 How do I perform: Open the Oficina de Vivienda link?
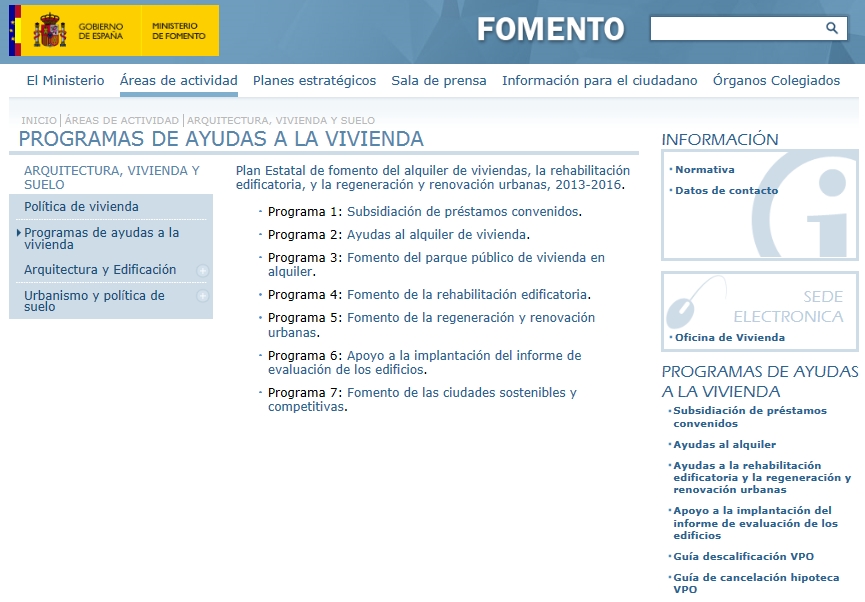click(x=730, y=338)
